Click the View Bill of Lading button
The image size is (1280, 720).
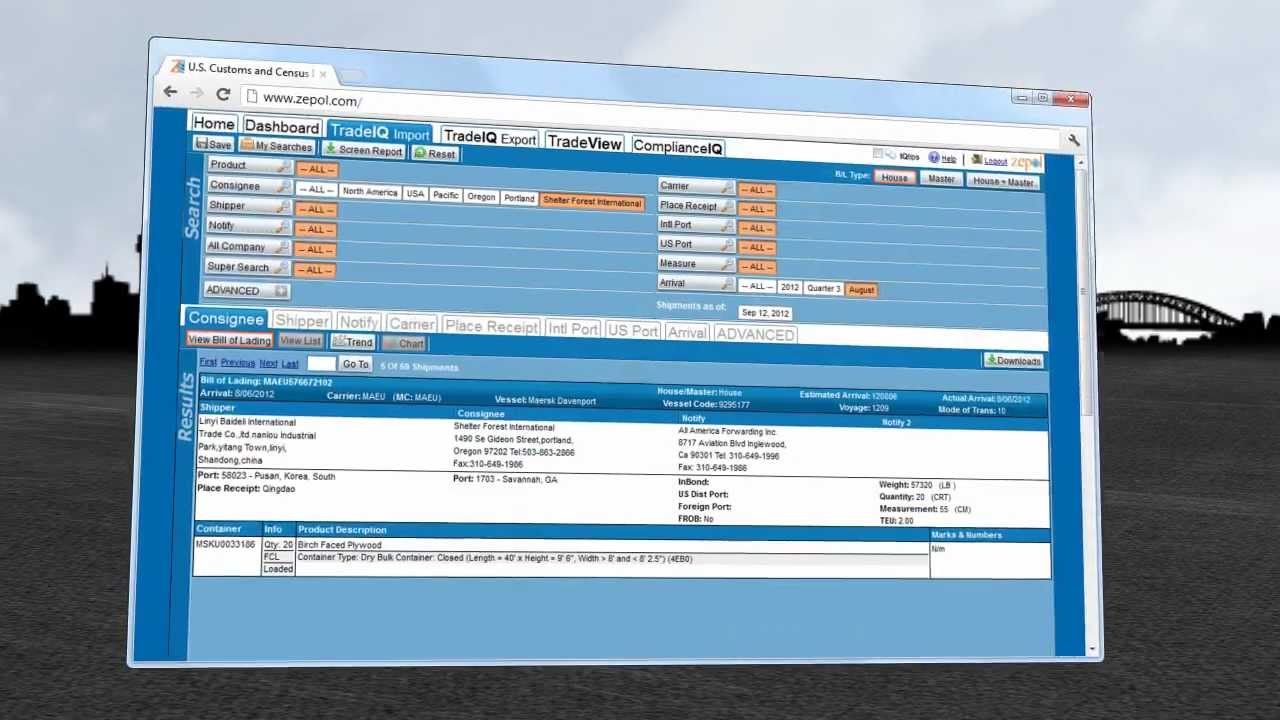tap(230, 340)
